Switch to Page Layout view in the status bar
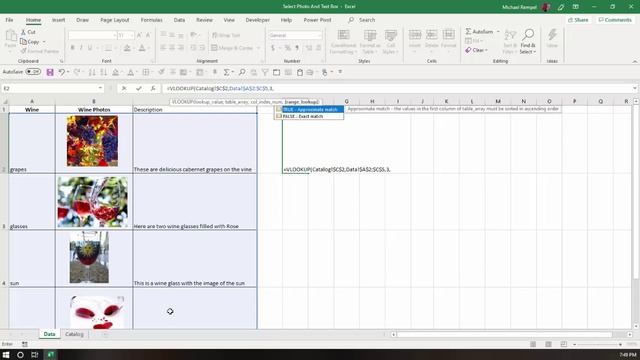 (548, 344)
